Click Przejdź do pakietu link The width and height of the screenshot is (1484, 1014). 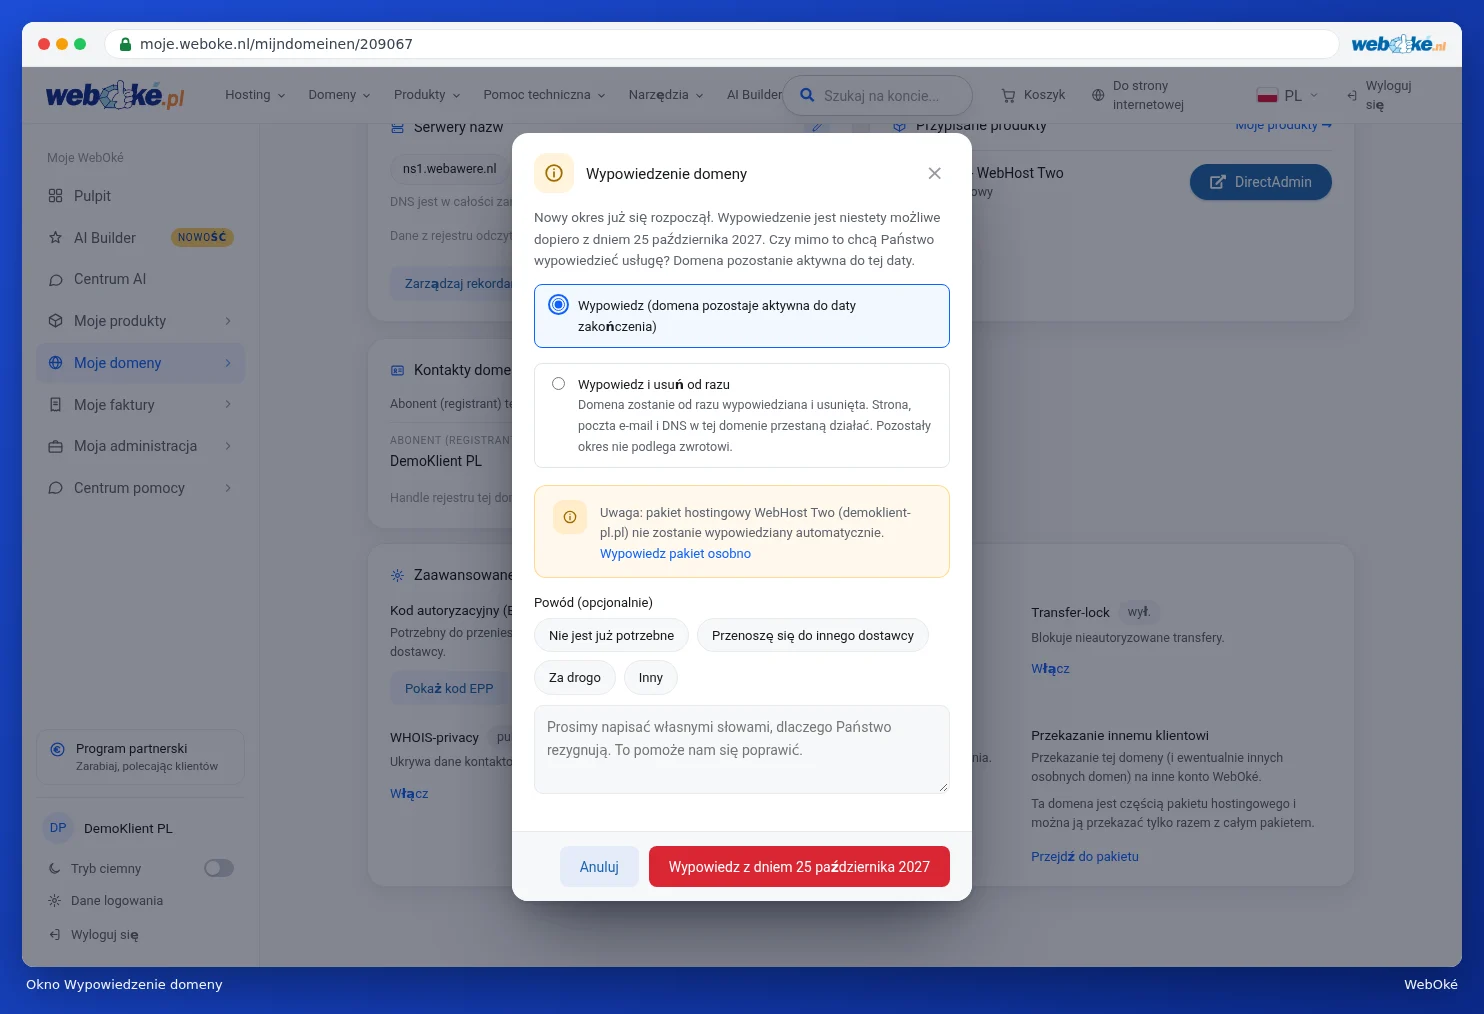point(1085,857)
